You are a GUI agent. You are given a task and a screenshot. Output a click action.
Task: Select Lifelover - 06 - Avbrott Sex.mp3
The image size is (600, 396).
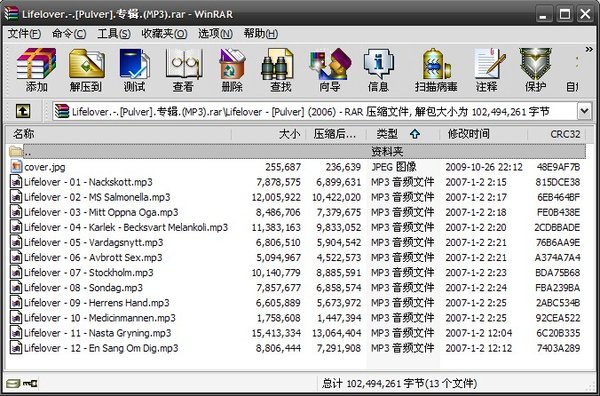point(297,257)
